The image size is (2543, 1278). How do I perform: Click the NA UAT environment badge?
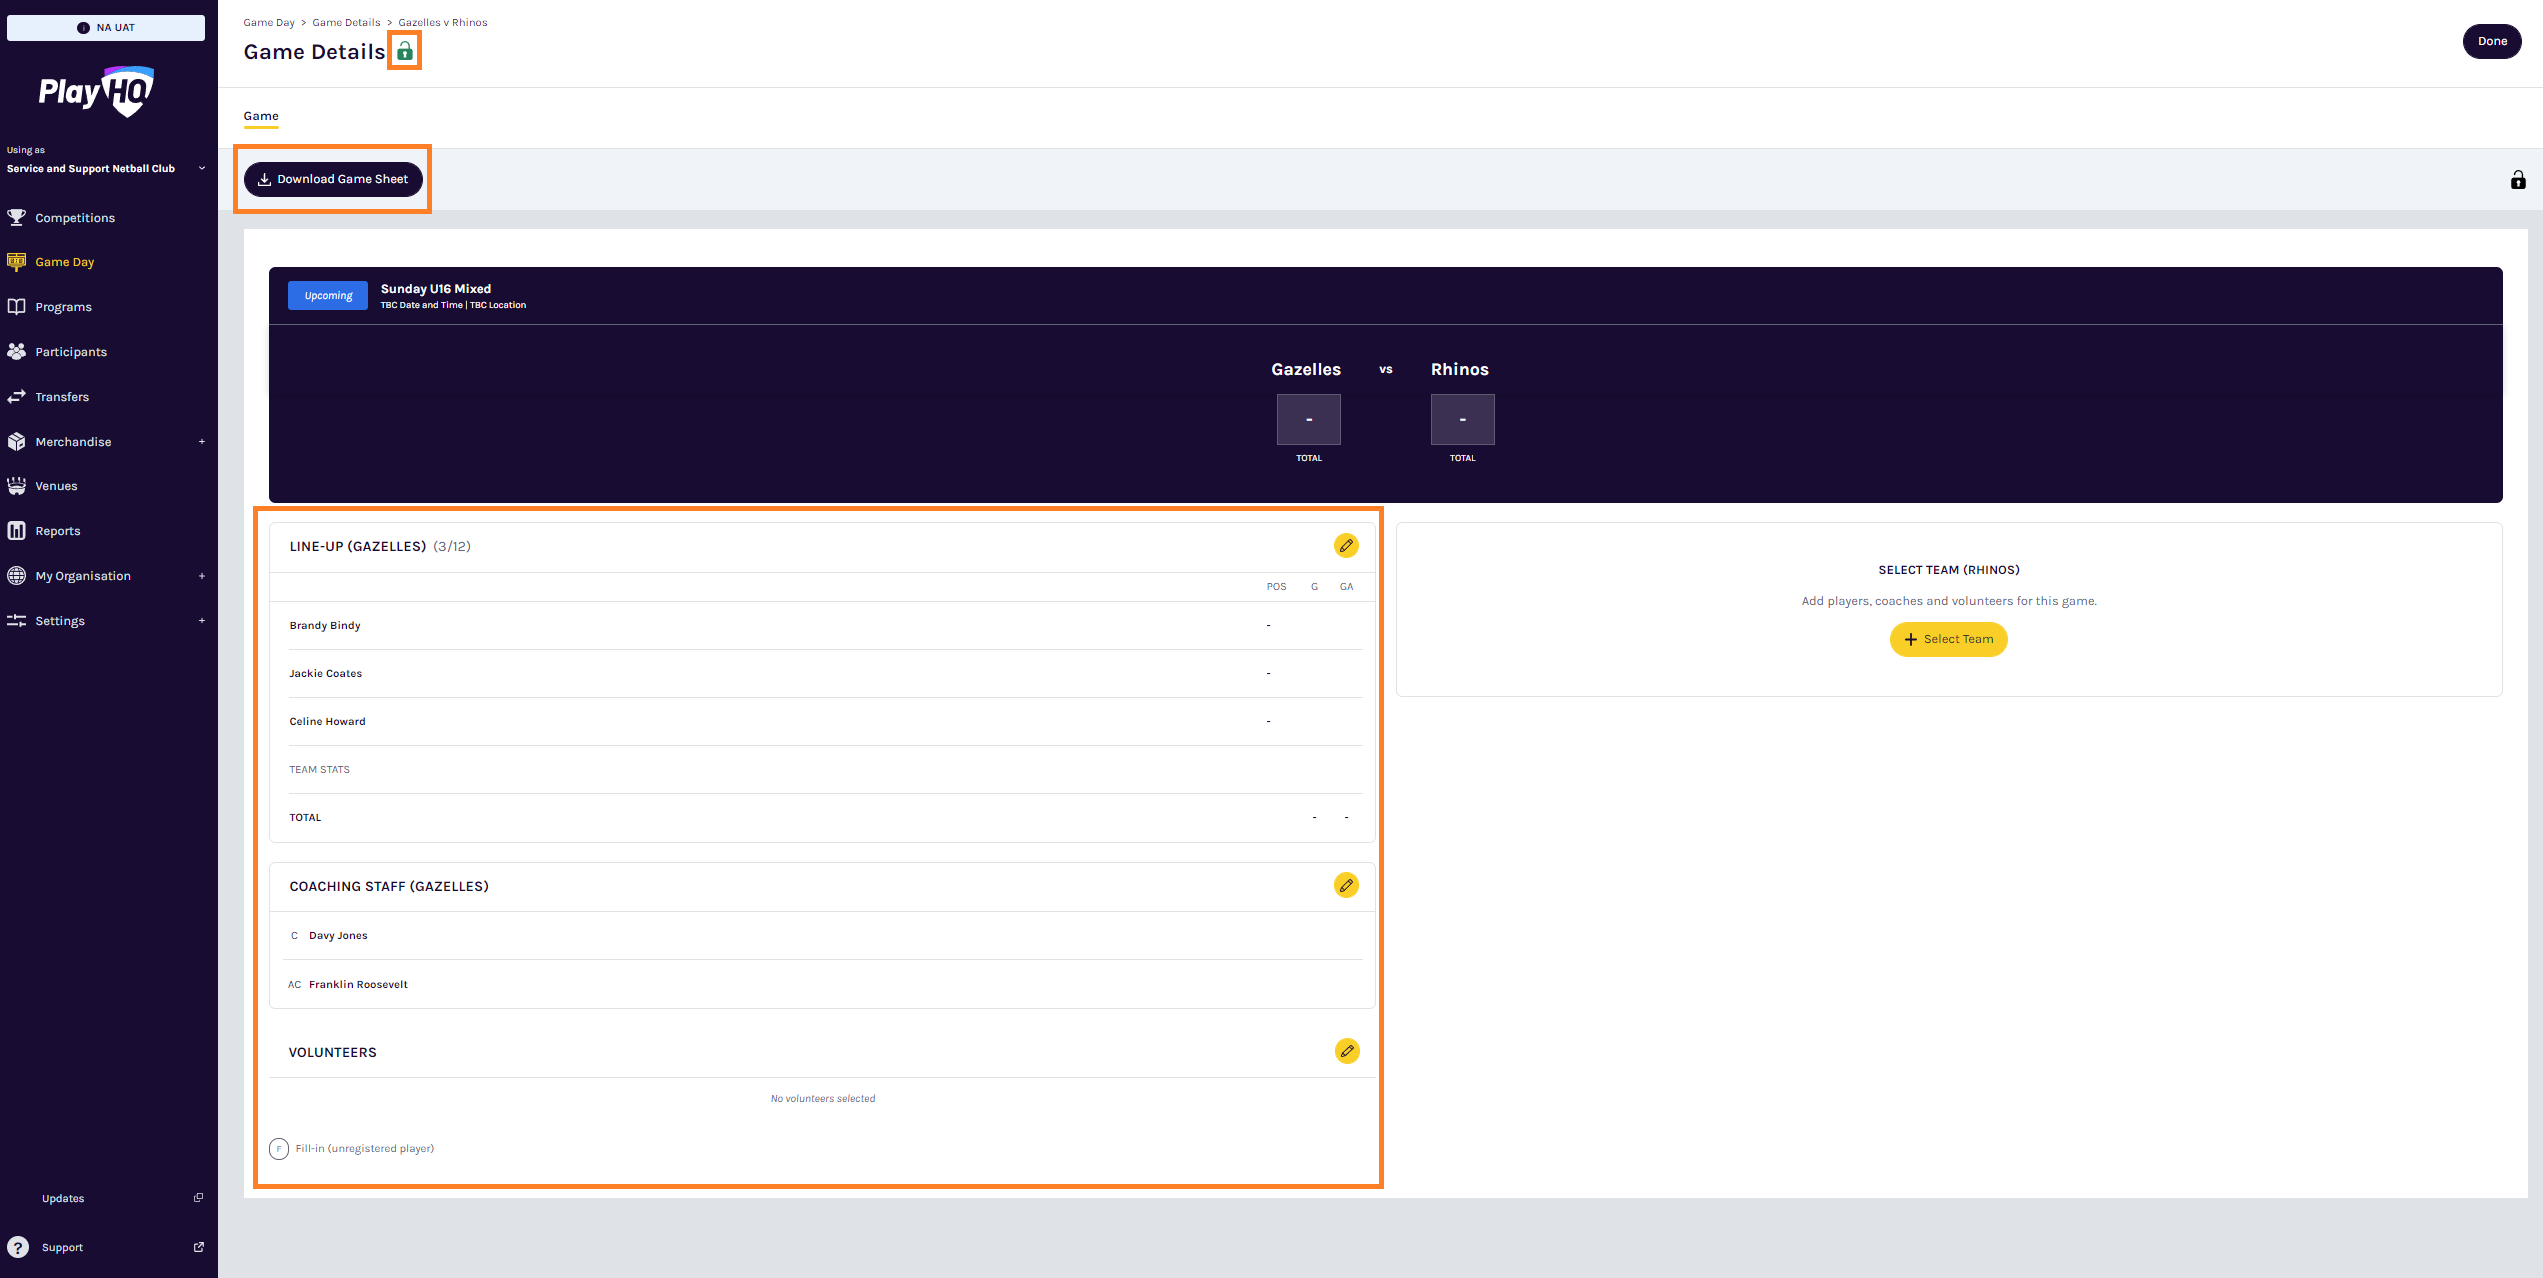pos(106,28)
